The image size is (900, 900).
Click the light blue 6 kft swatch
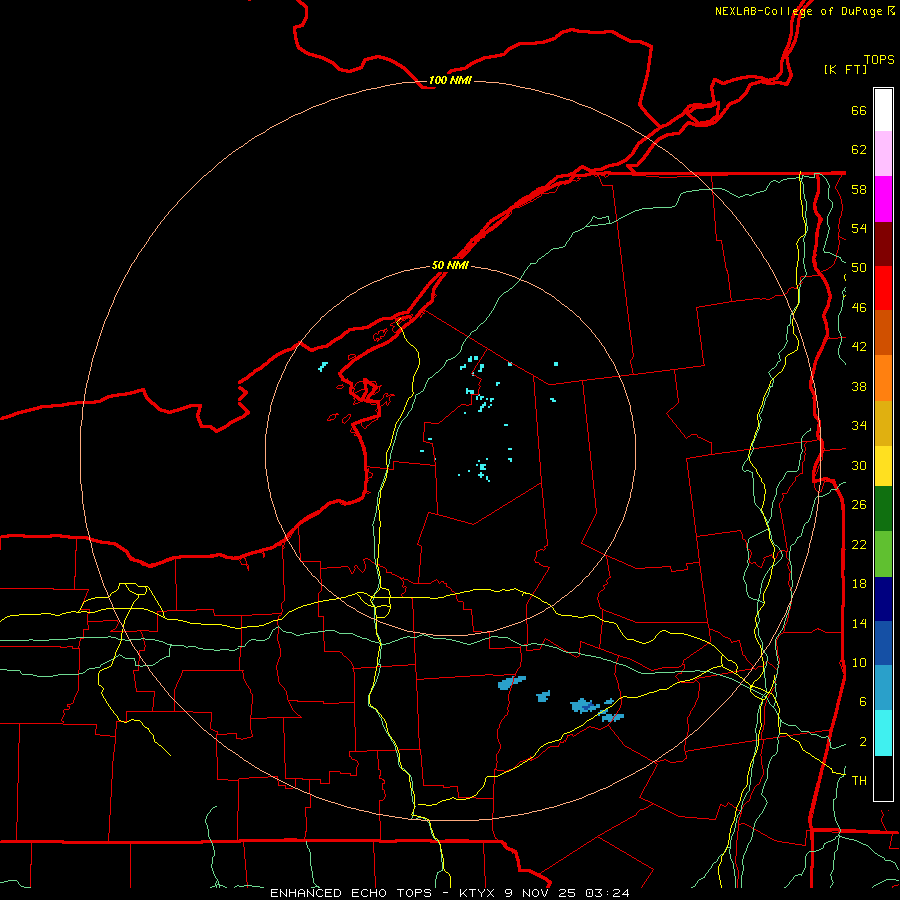(x=883, y=688)
